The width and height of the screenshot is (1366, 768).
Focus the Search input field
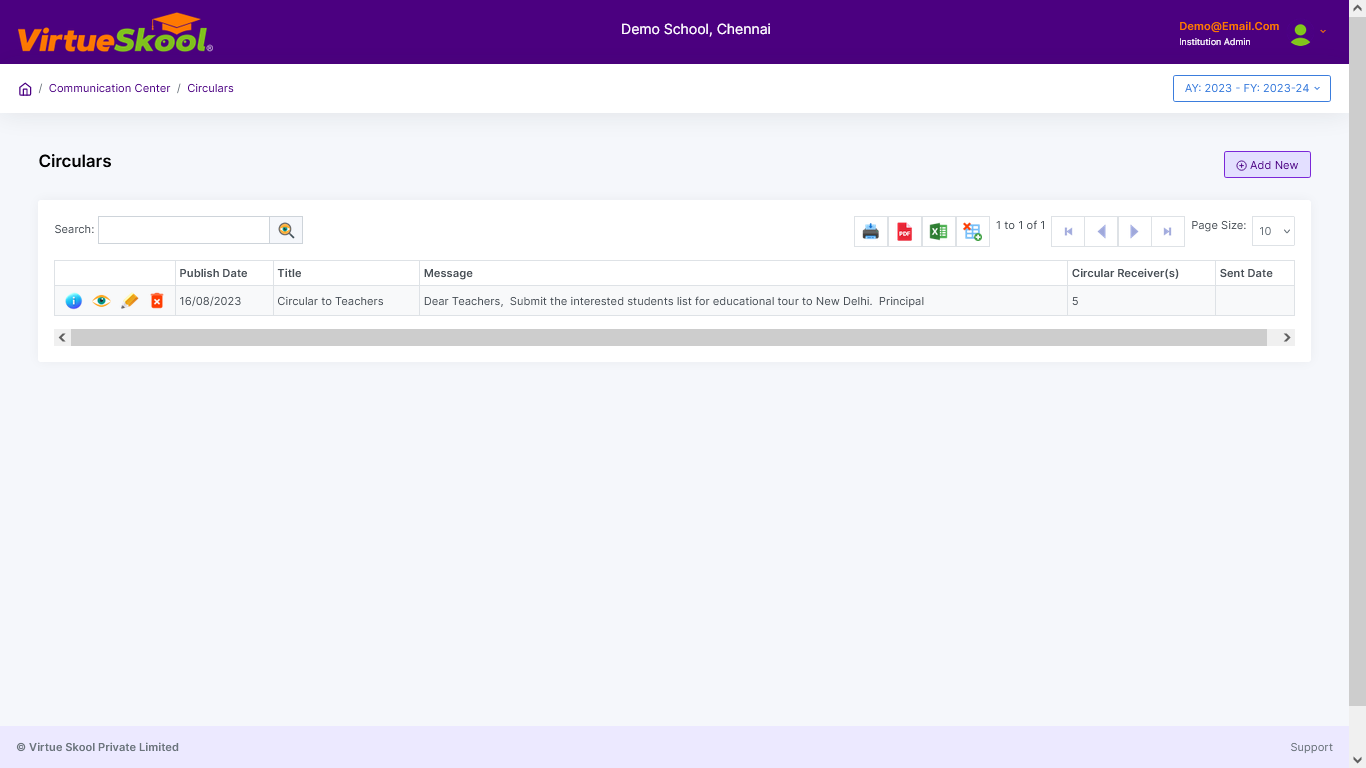184,230
